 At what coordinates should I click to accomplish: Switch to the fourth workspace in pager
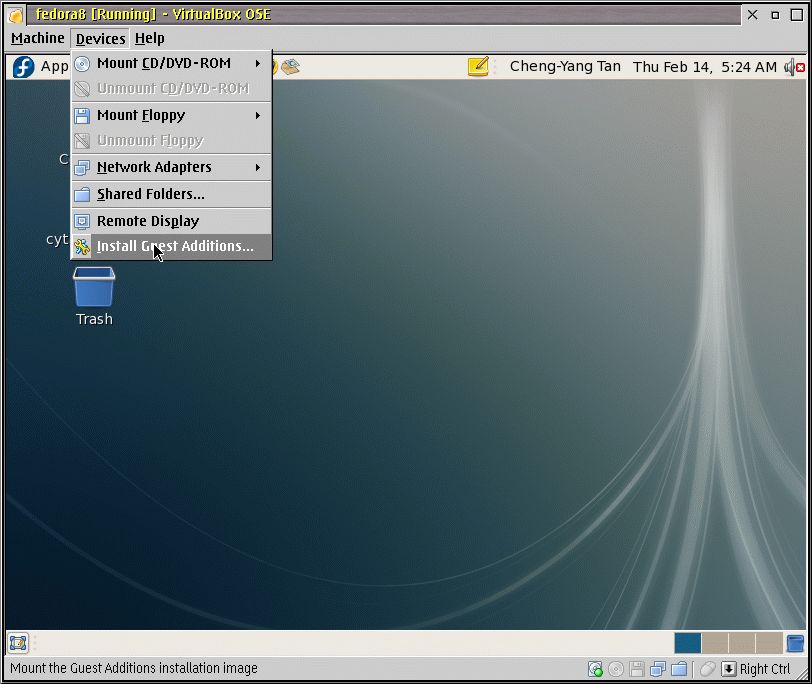[x=769, y=643]
